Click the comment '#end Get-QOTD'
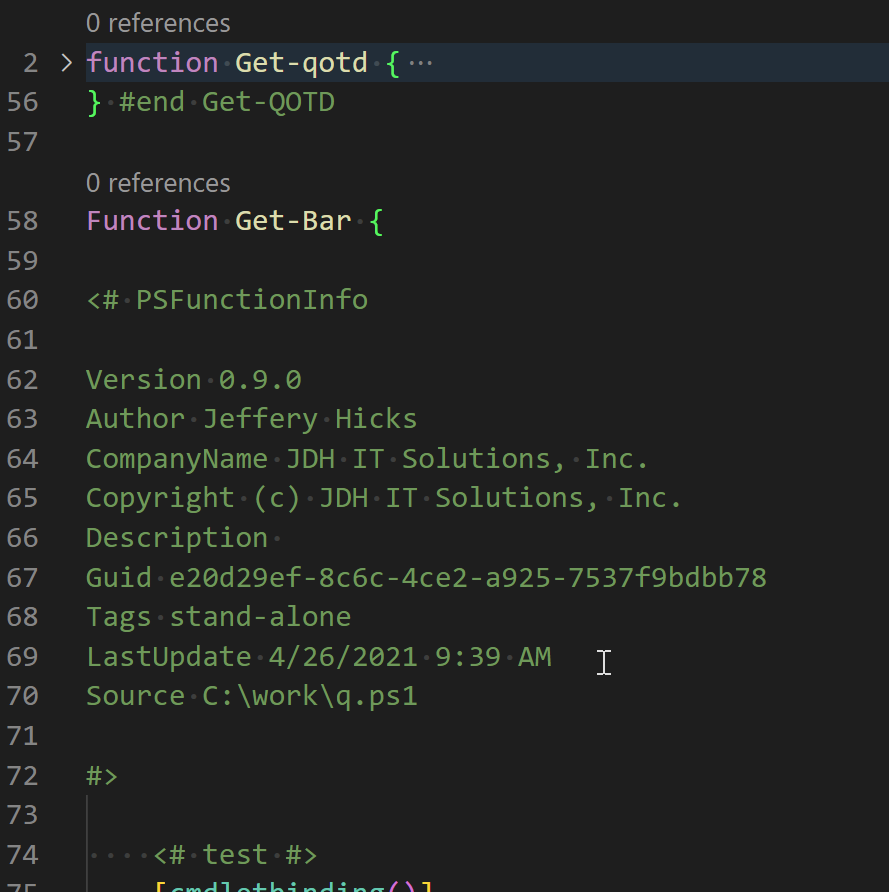This screenshot has height=892, width=889. coord(226,102)
